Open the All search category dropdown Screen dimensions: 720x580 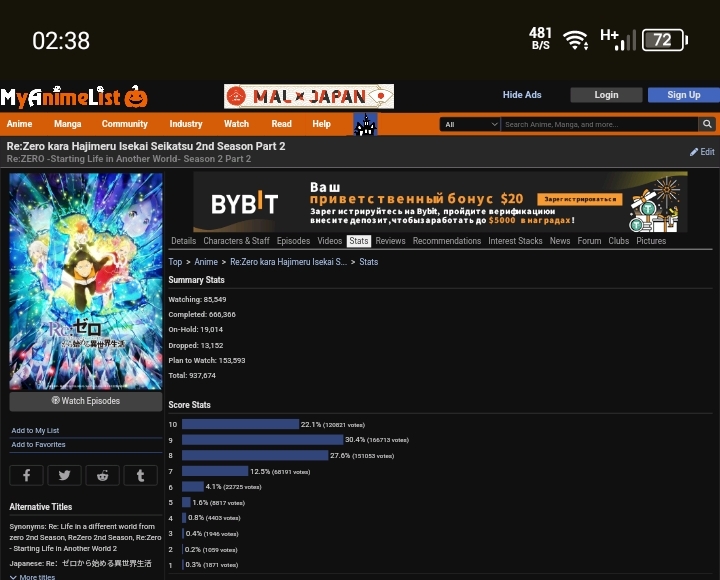[469, 124]
